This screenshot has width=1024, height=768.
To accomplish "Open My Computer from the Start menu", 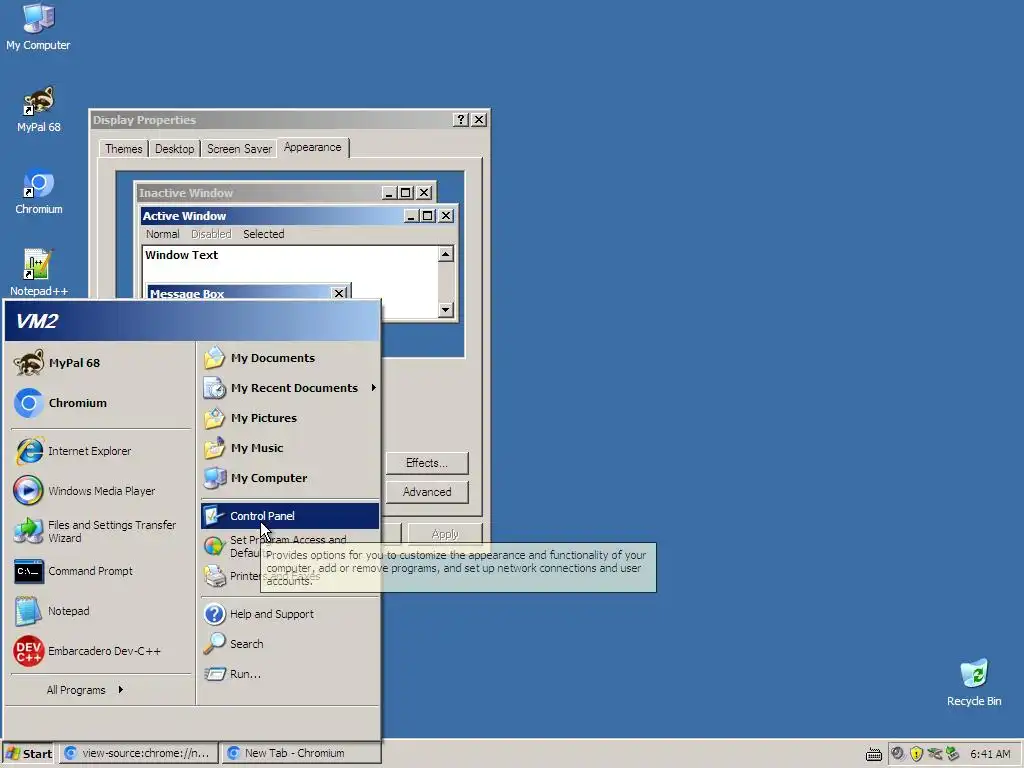I will coord(290,478).
